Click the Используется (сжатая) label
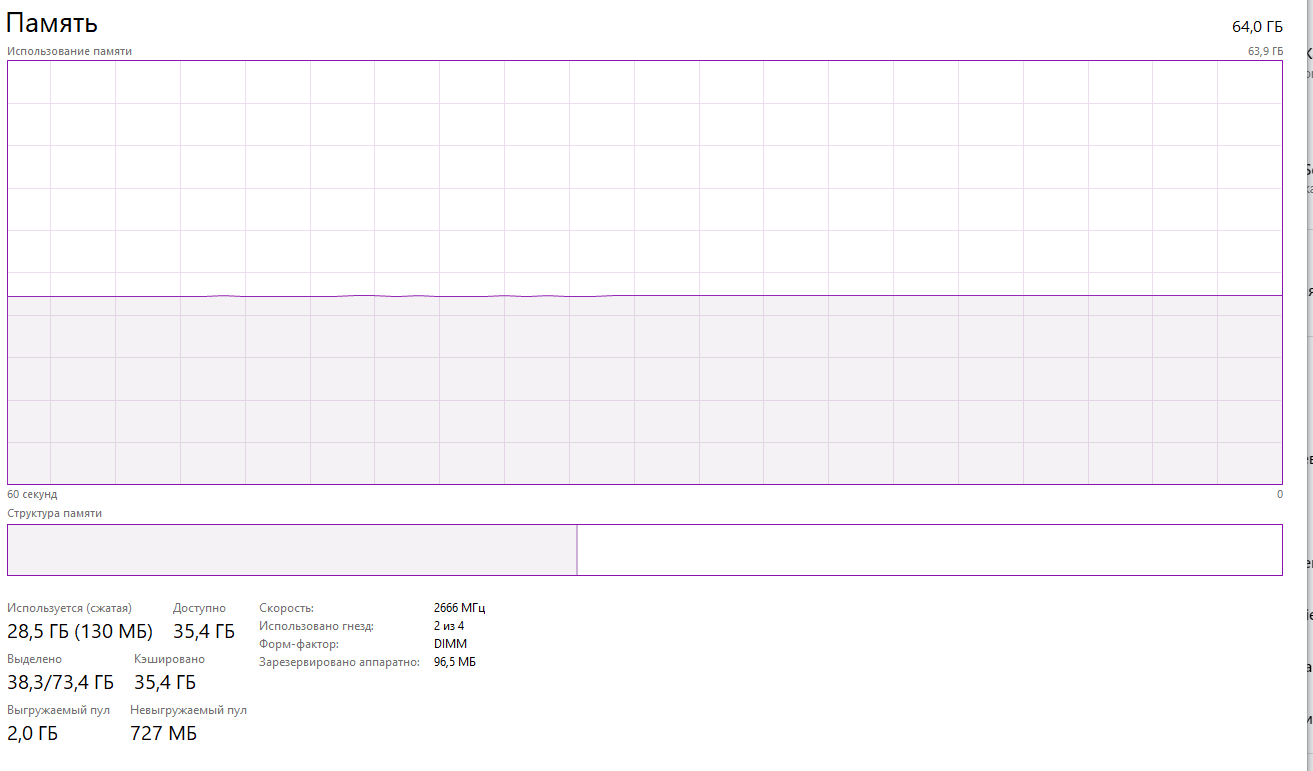 click(x=69, y=608)
